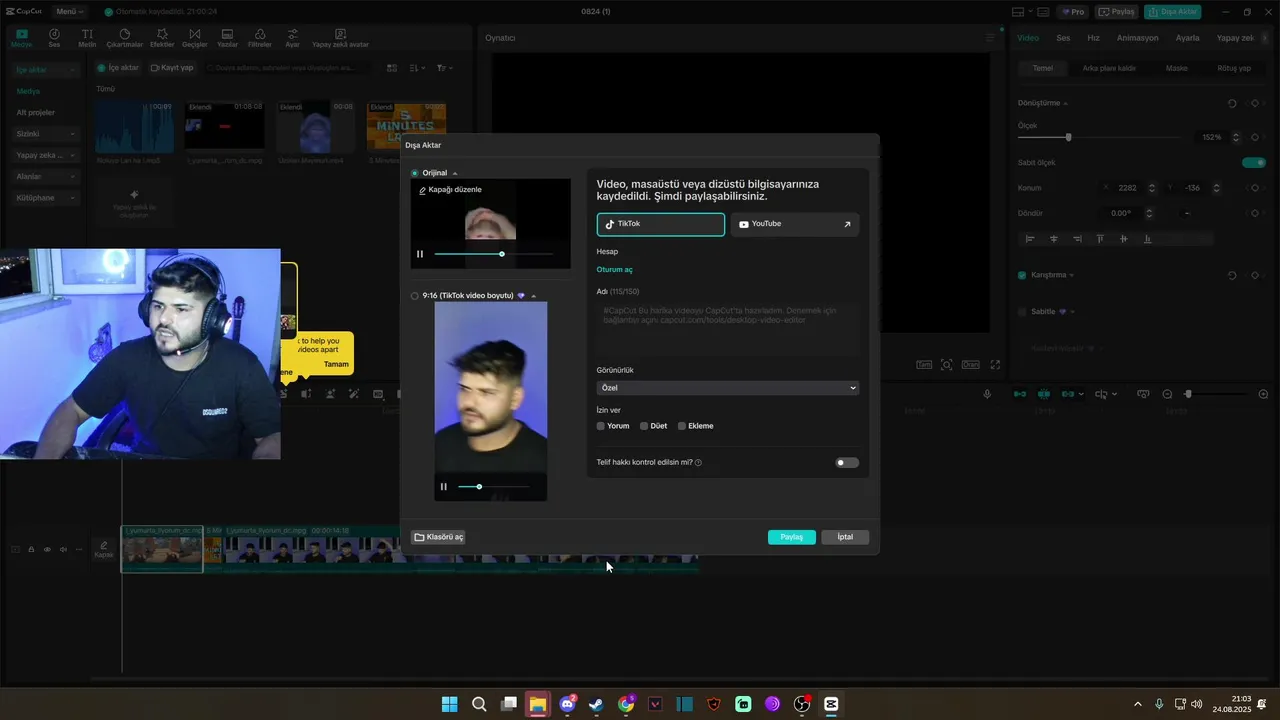This screenshot has width=1280, height=720.
Task: Click the TikTok share option
Action: tap(661, 224)
